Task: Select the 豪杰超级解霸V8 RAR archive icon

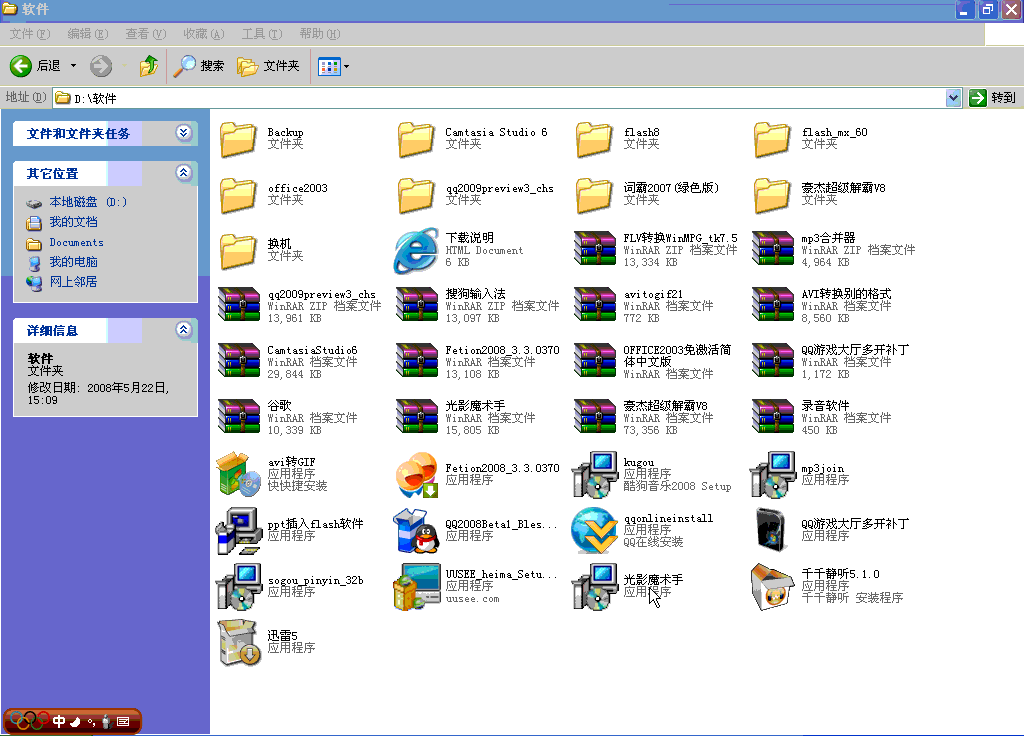Action: point(594,417)
